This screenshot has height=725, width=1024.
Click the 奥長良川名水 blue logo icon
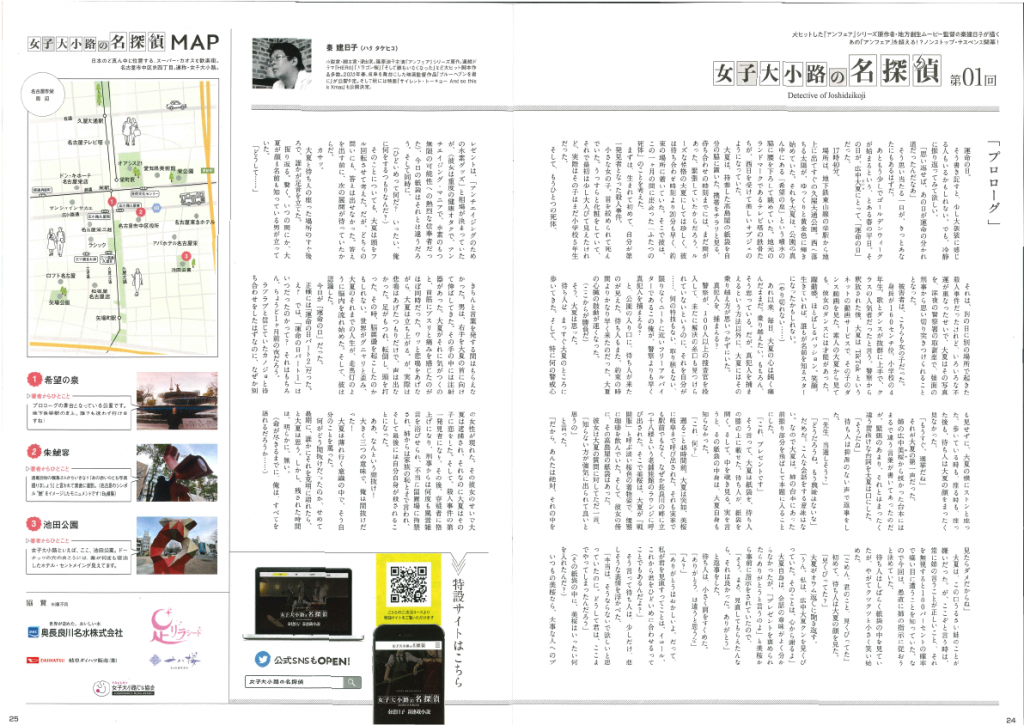[x=33, y=632]
